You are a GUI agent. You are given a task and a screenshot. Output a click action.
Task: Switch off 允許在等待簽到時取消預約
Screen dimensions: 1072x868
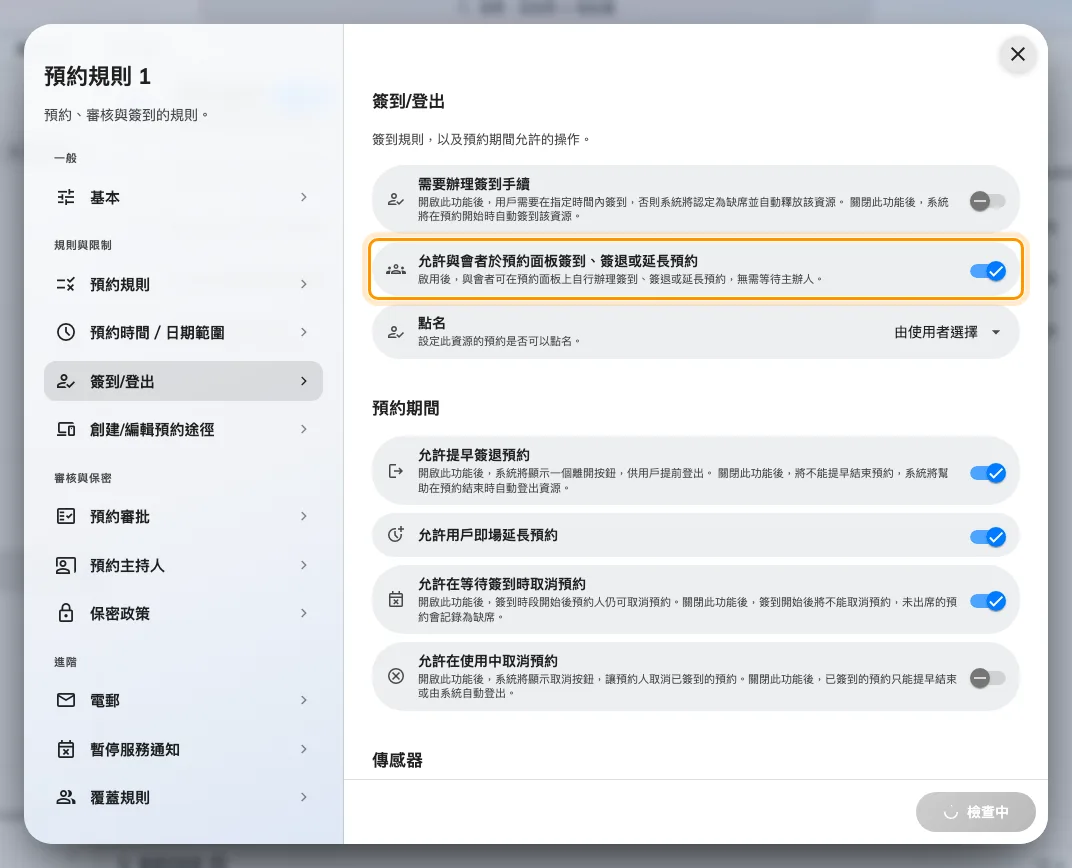pos(988,601)
